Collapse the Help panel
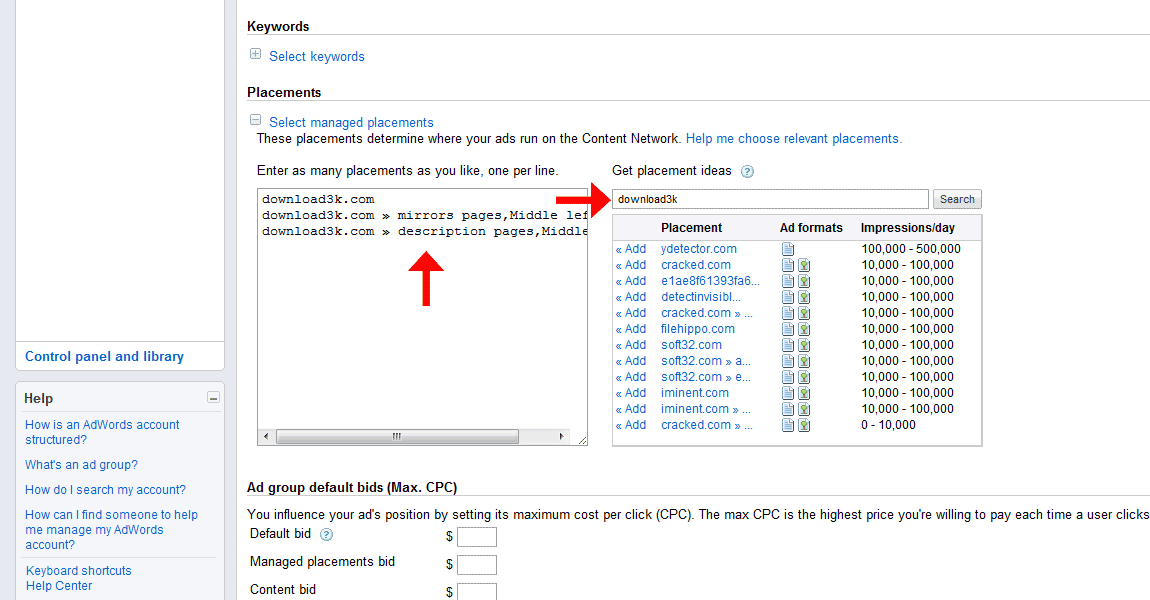Viewport: 1150px width, 600px height. point(213,398)
